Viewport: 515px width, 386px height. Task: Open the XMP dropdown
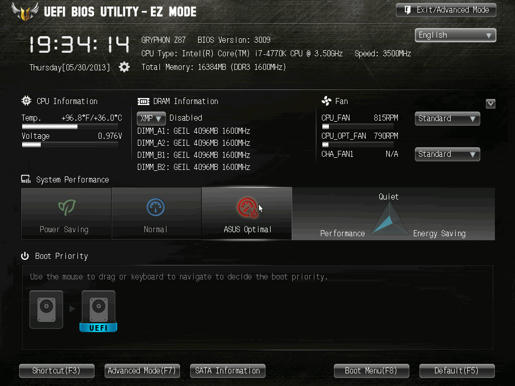pos(151,118)
